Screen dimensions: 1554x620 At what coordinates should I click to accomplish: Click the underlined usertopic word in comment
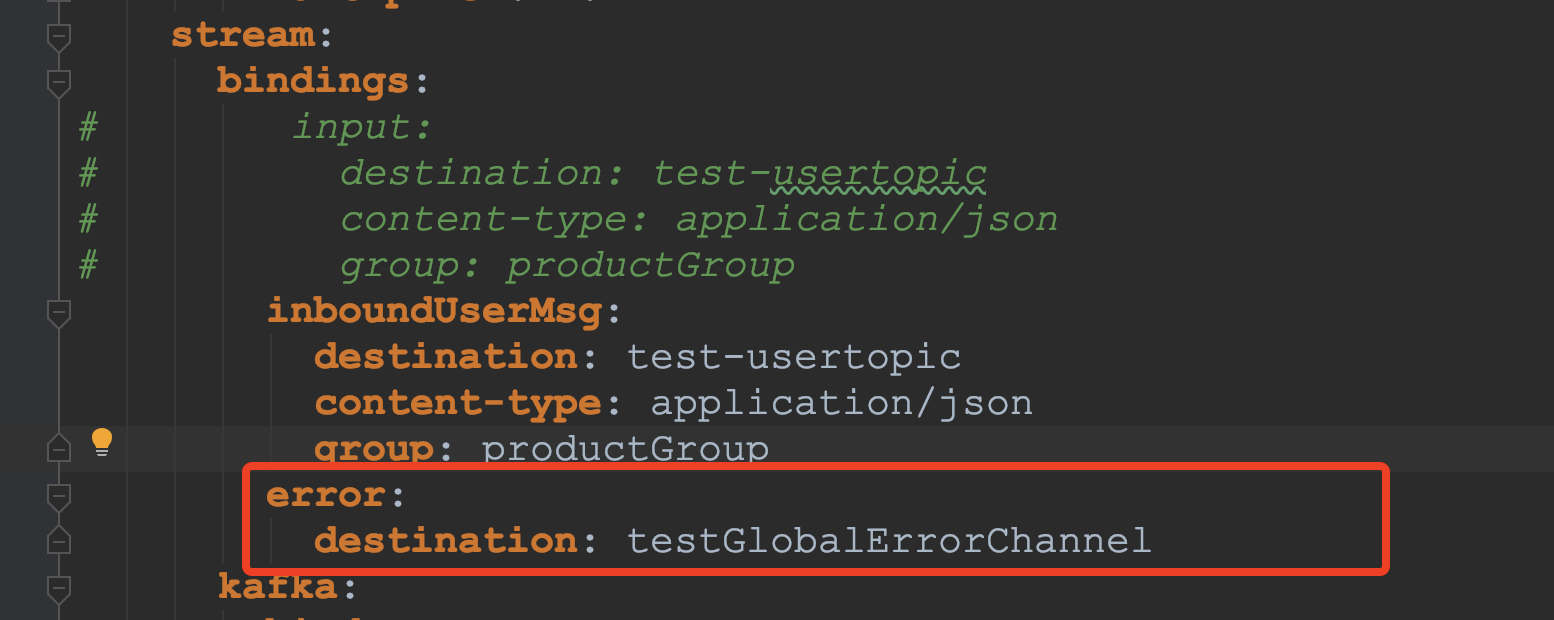point(879,173)
